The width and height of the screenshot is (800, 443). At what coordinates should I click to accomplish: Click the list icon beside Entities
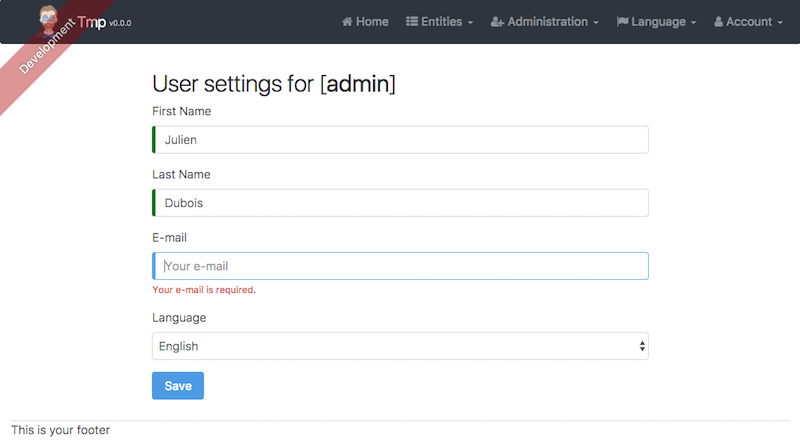412,22
